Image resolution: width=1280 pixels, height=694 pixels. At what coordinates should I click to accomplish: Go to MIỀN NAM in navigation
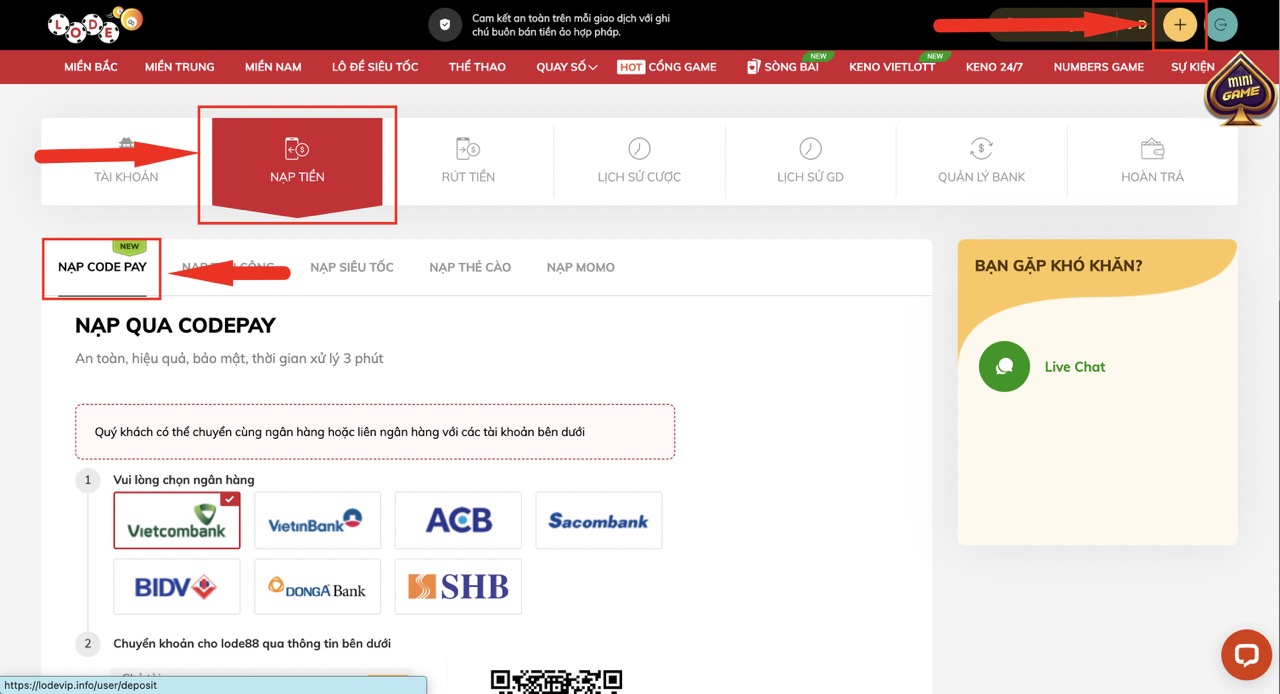(x=273, y=67)
